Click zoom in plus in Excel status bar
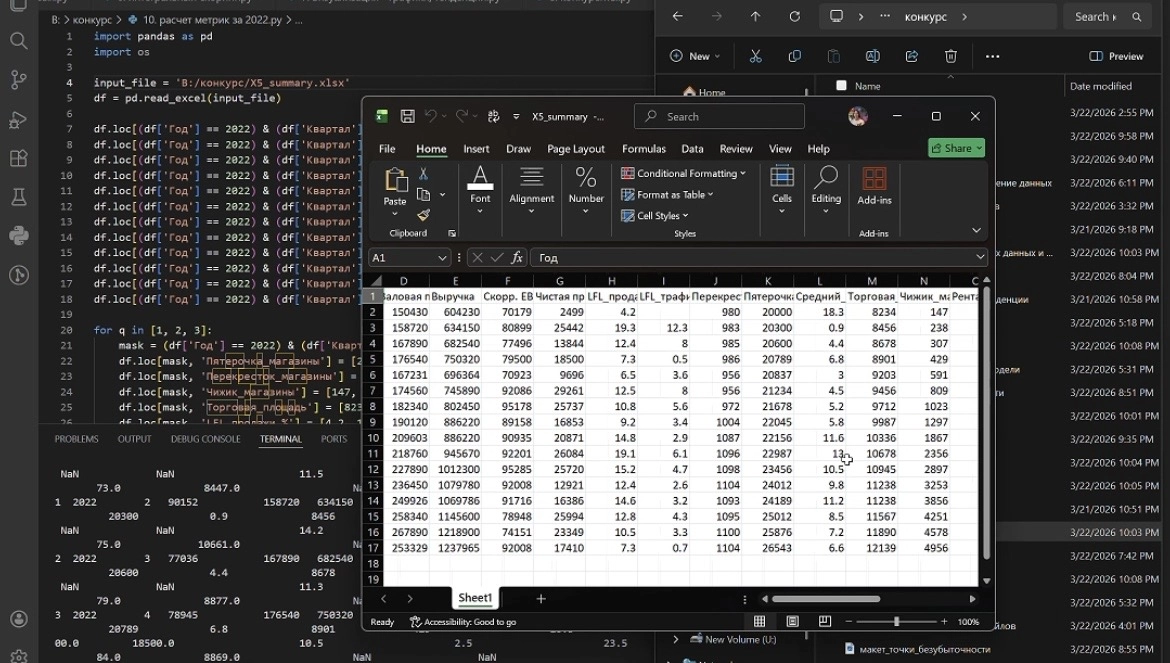Image resolution: width=1170 pixels, height=663 pixels. tap(944, 621)
